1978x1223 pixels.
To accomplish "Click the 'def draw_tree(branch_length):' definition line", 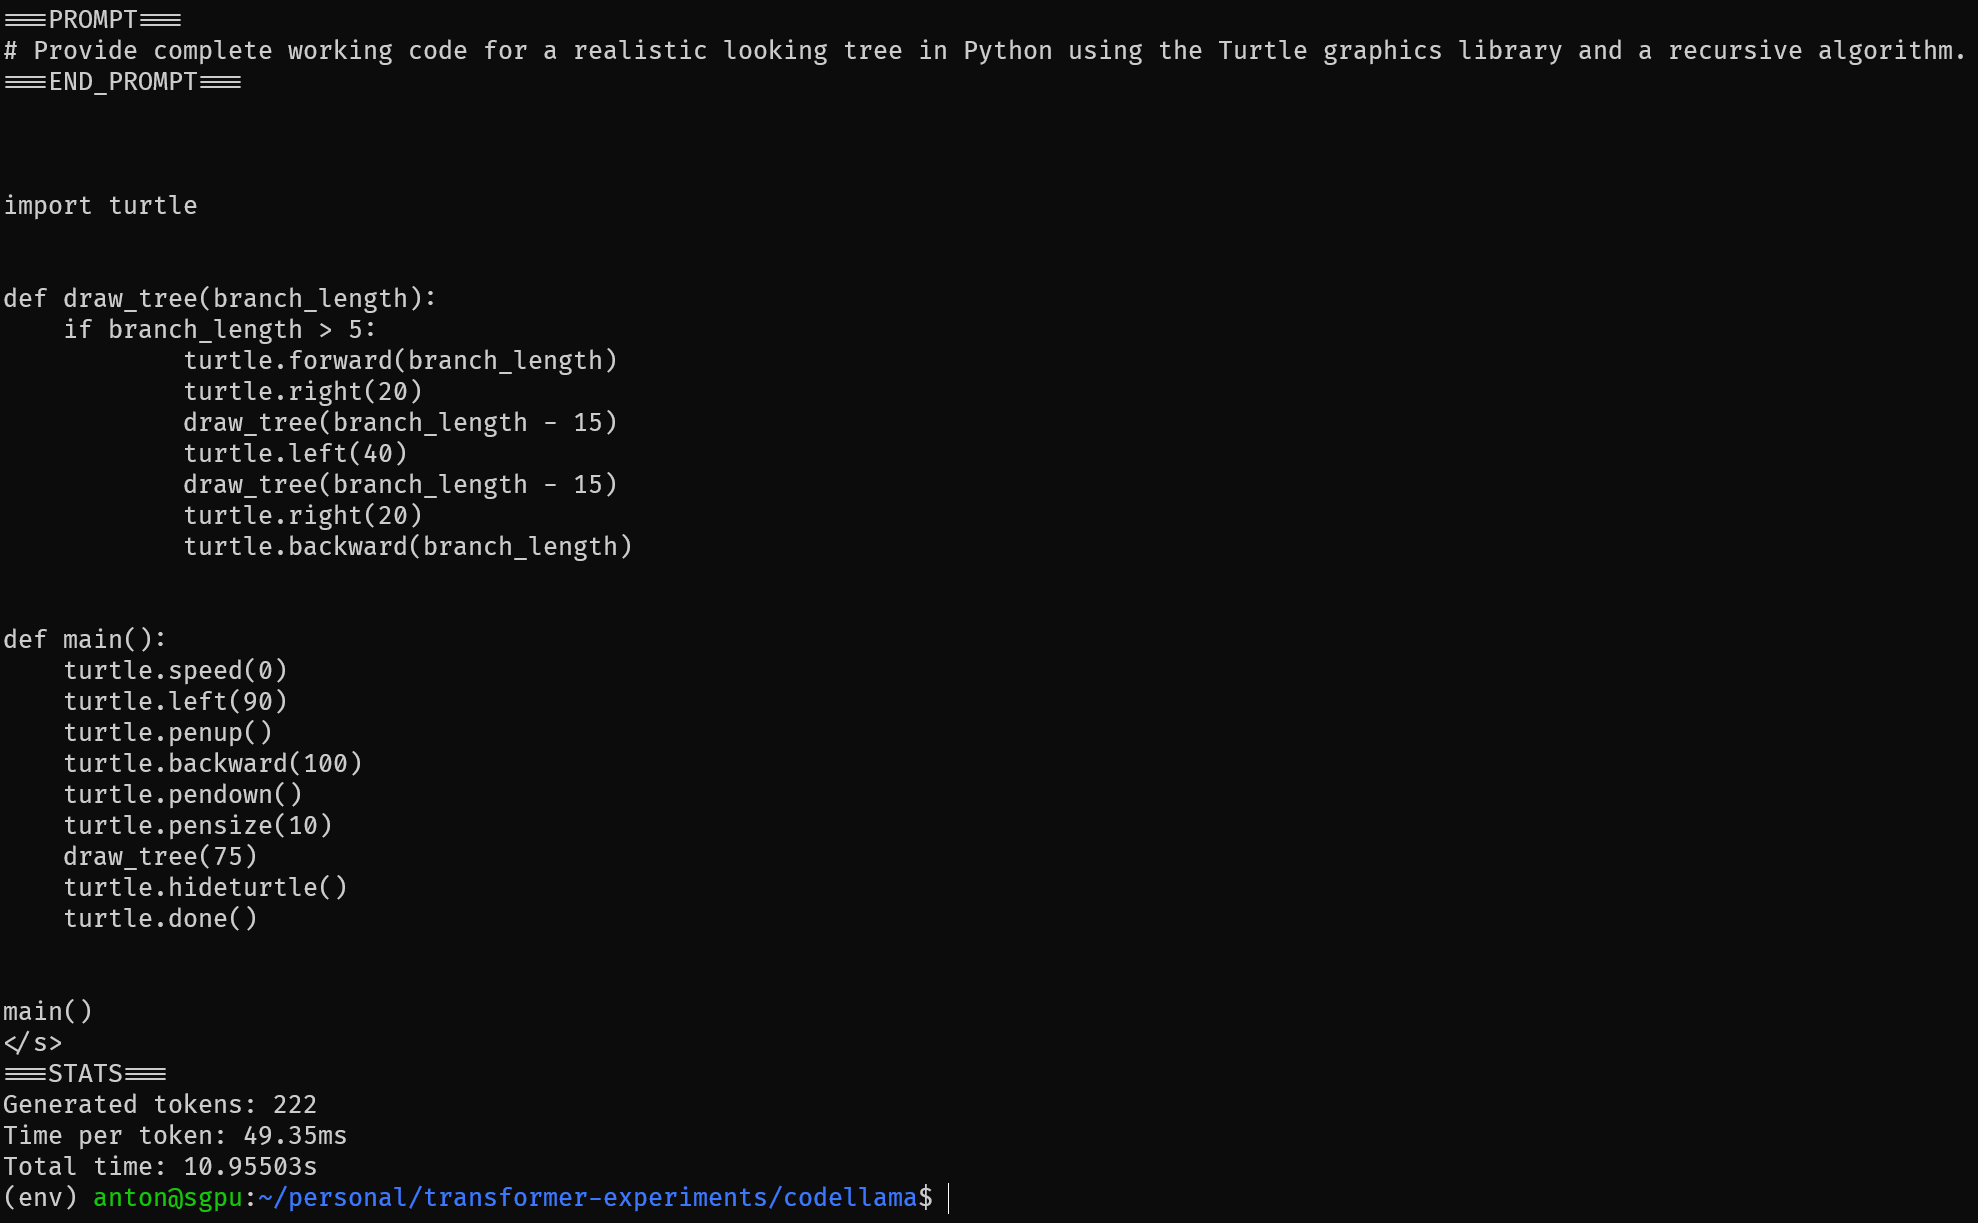I will (220, 298).
